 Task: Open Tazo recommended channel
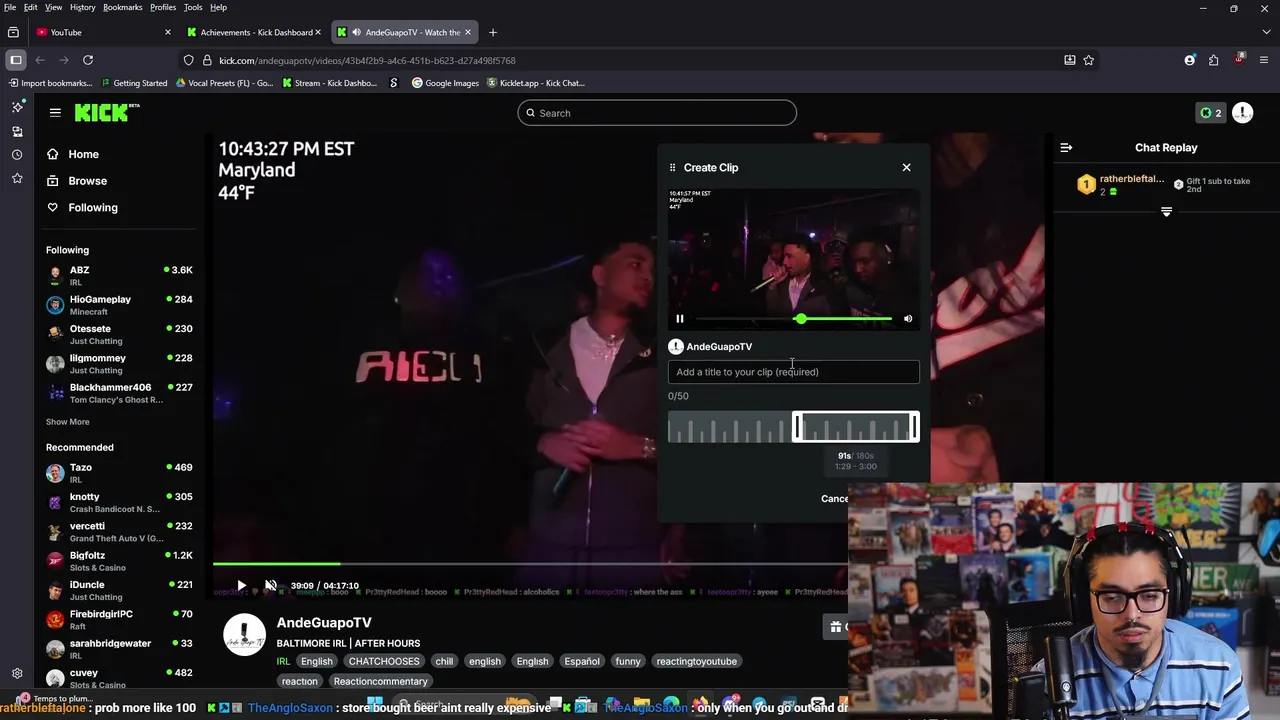119,472
